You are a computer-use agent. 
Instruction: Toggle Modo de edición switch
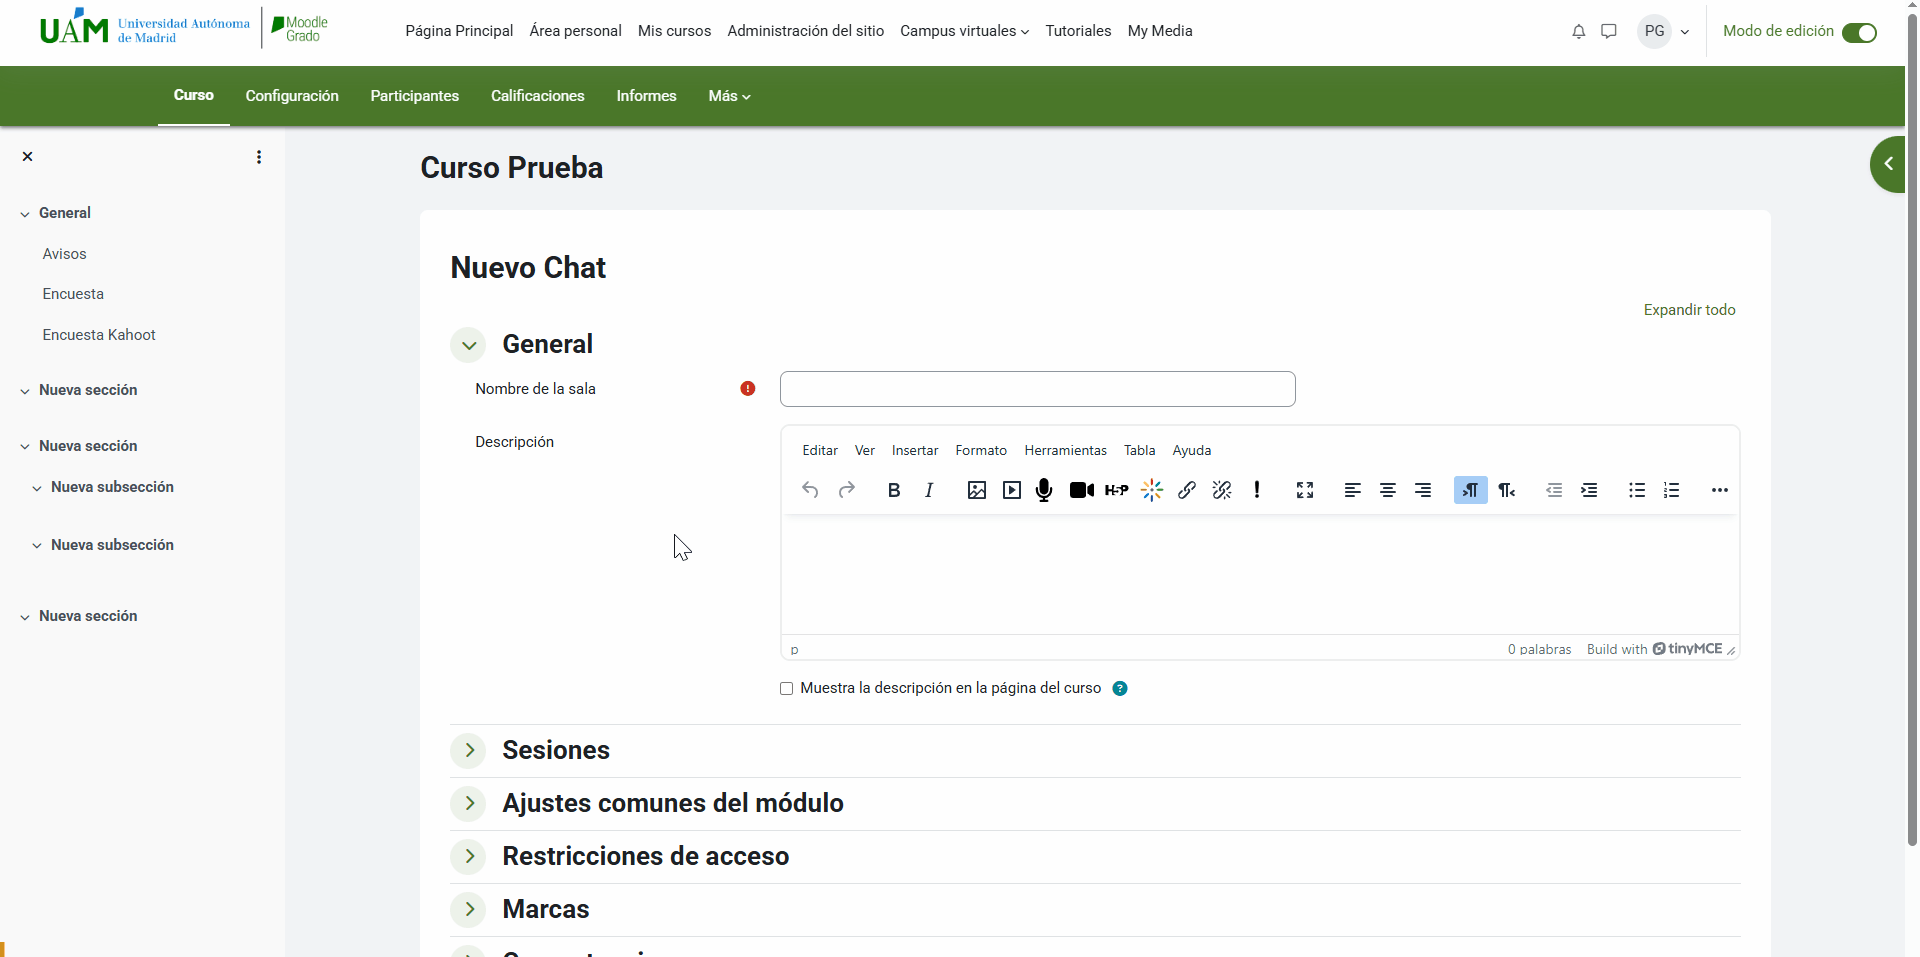click(1859, 33)
